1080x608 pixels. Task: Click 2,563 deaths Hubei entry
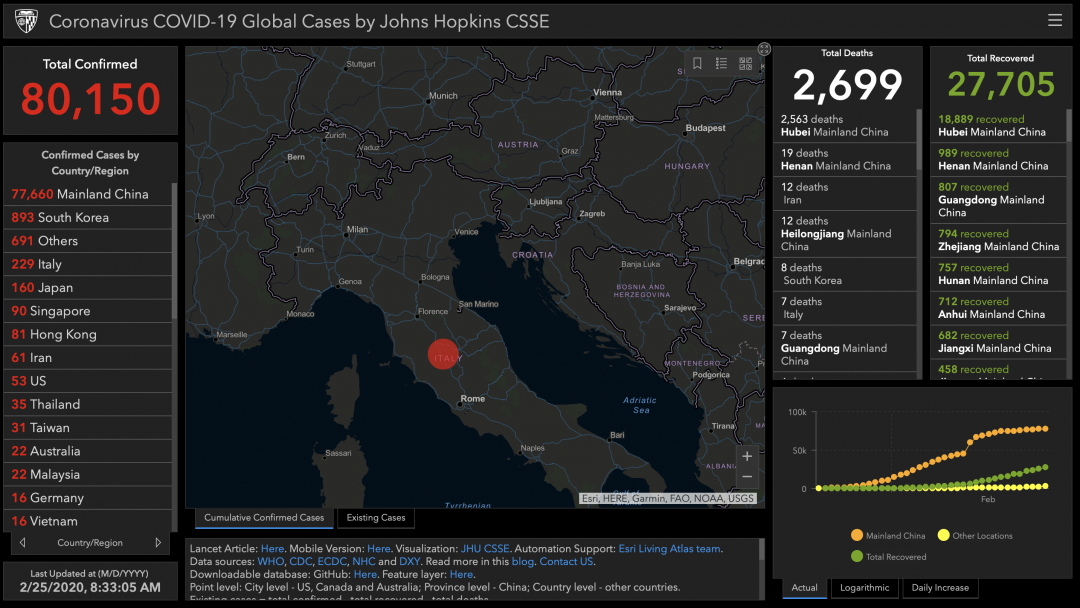pos(845,125)
